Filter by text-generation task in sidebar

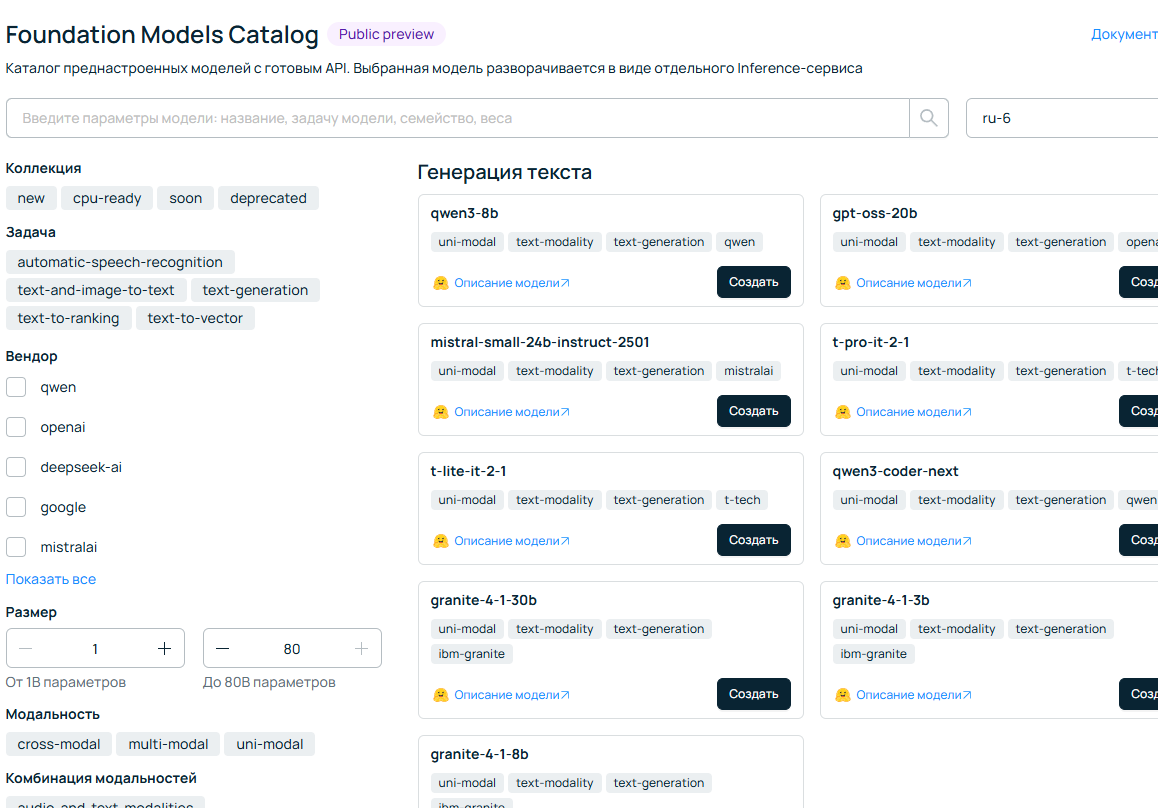[255, 290]
